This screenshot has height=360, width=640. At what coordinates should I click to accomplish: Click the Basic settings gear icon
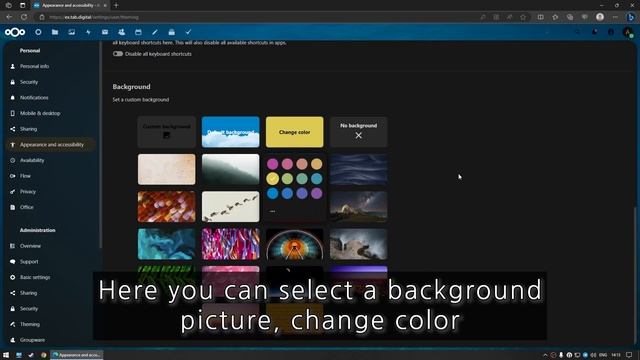click(13, 277)
